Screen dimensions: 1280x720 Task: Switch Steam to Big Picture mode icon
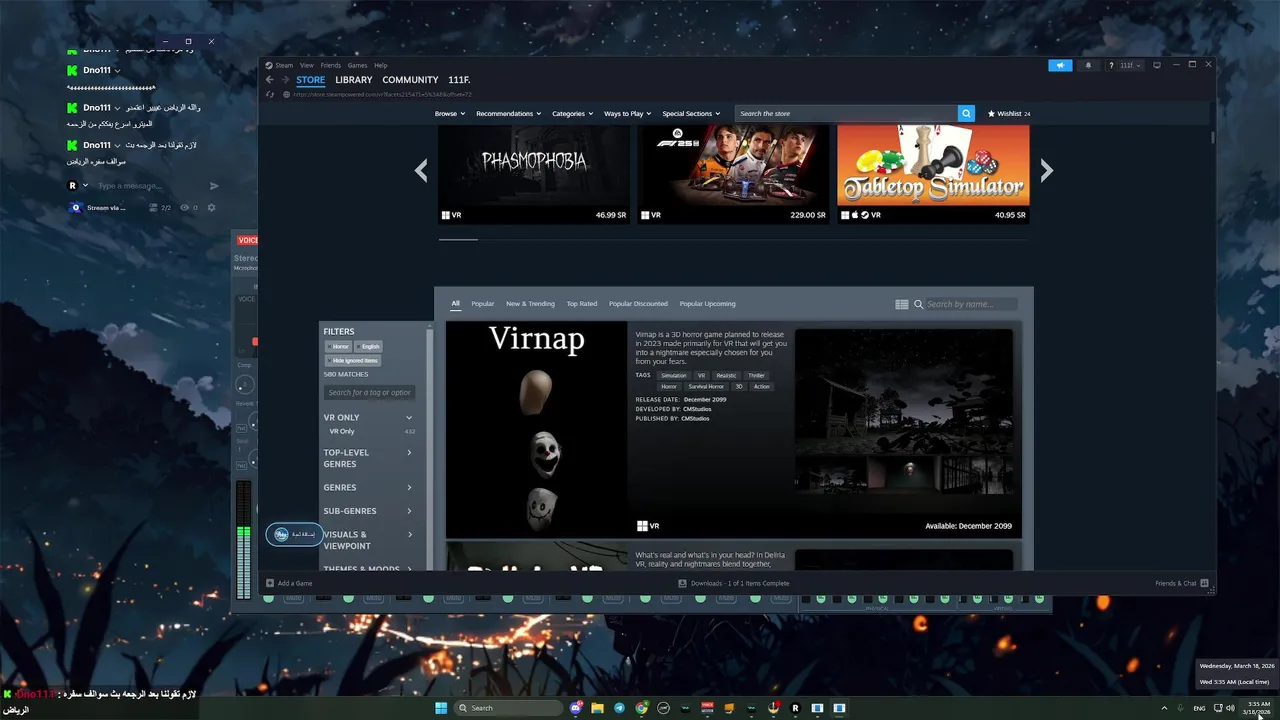pos(1157,65)
